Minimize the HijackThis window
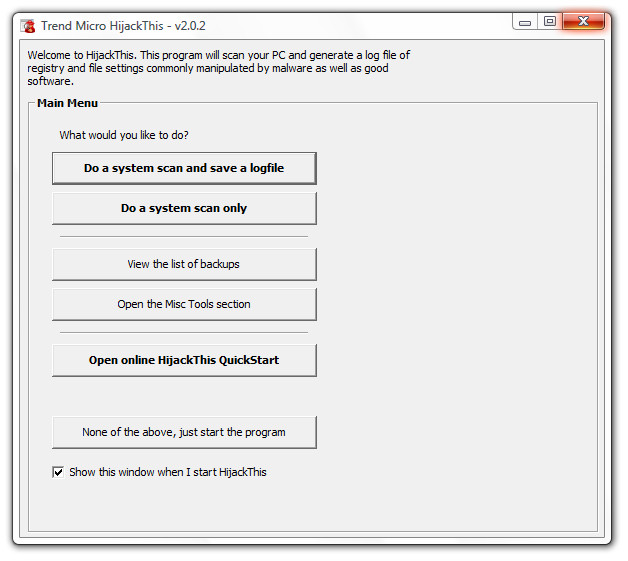628x561 pixels. coord(525,22)
